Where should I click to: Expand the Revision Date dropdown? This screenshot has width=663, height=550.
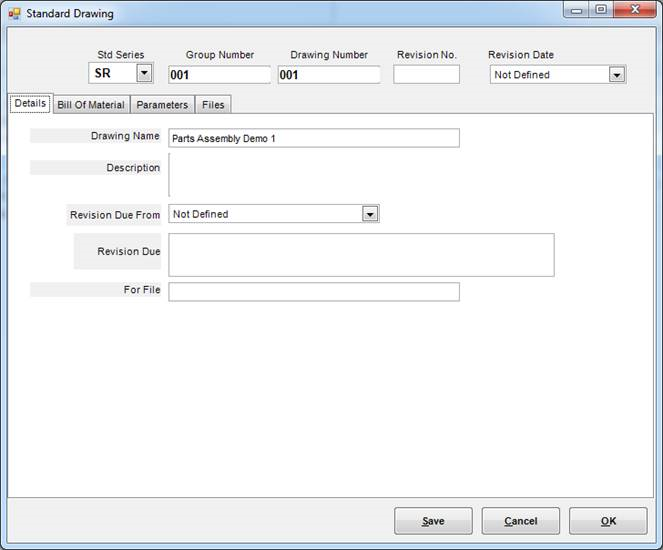click(x=616, y=75)
